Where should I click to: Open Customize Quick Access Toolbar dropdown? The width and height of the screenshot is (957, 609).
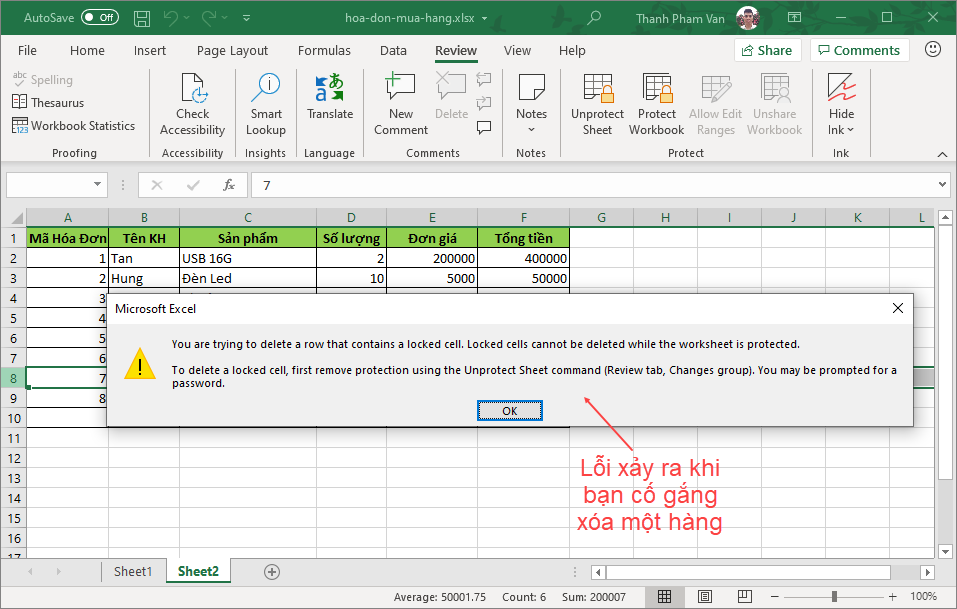(x=247, y=18)
